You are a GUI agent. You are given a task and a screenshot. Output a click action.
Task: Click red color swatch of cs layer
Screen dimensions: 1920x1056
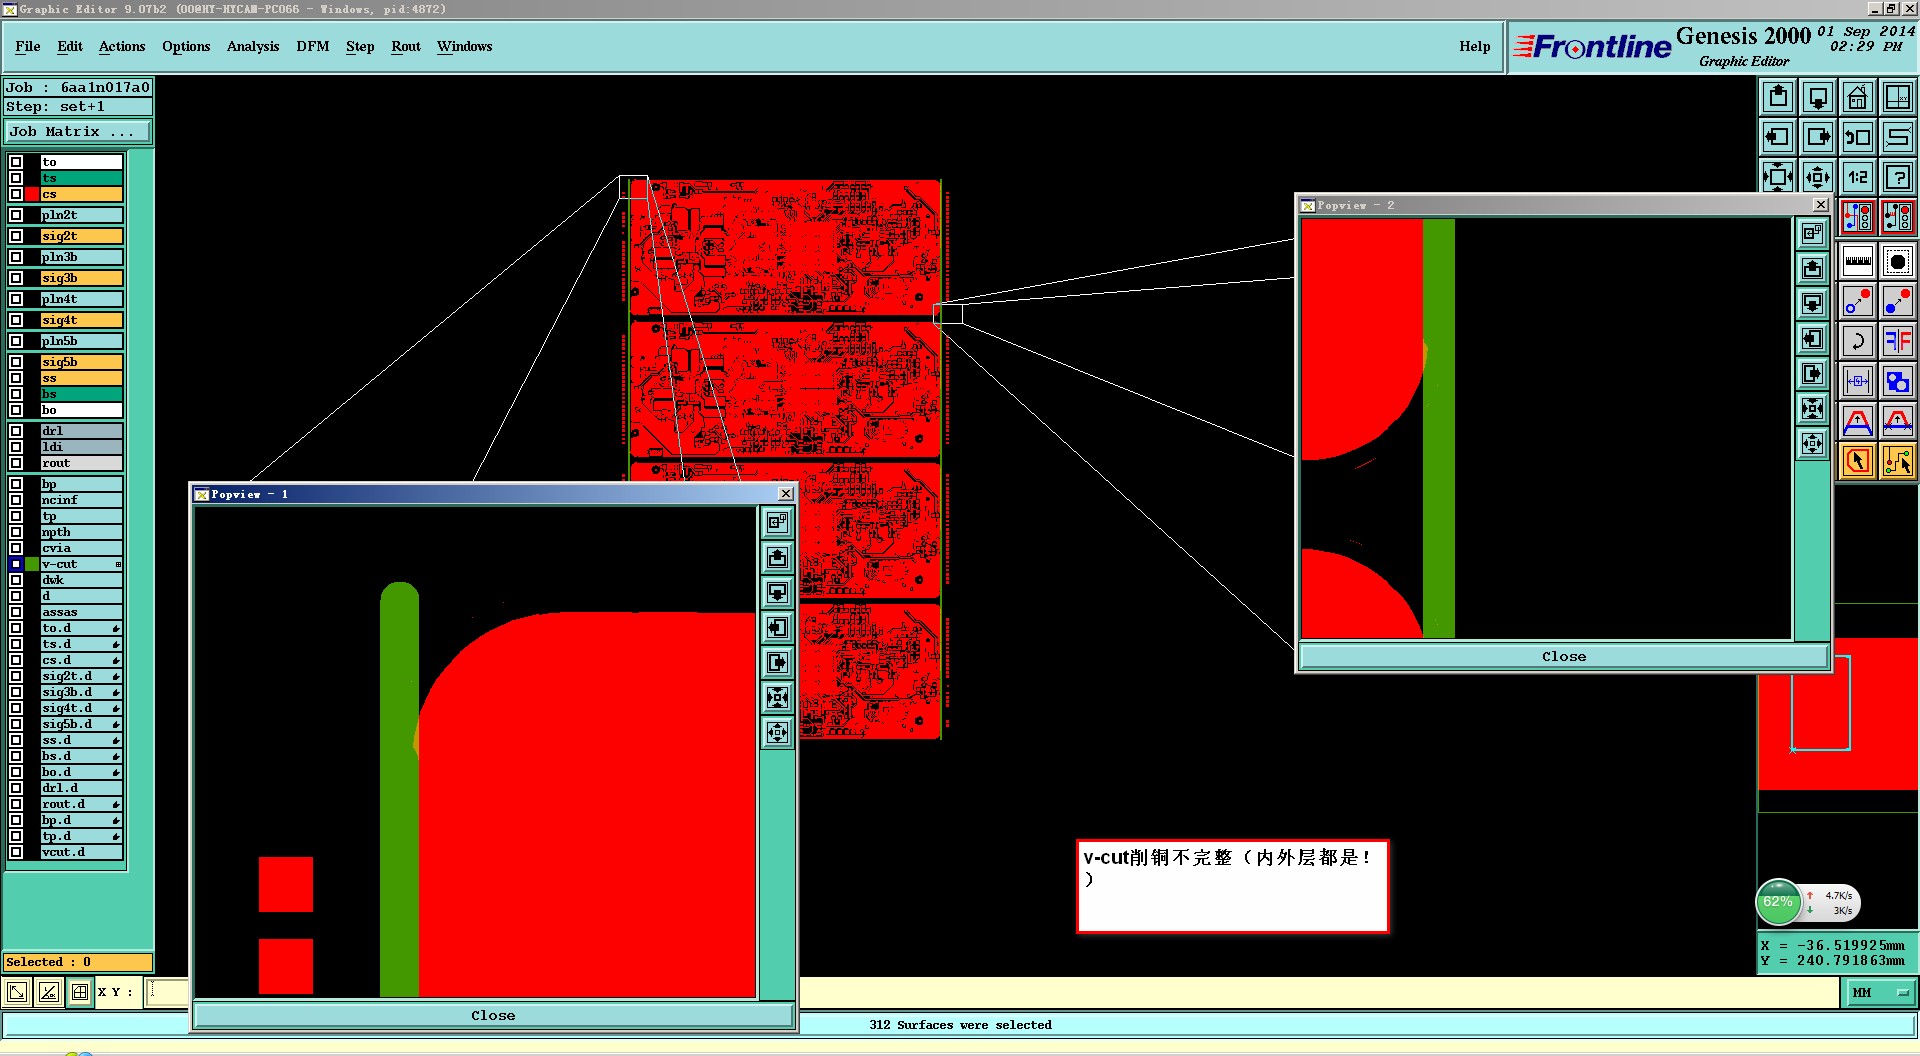tap(32, 194)
